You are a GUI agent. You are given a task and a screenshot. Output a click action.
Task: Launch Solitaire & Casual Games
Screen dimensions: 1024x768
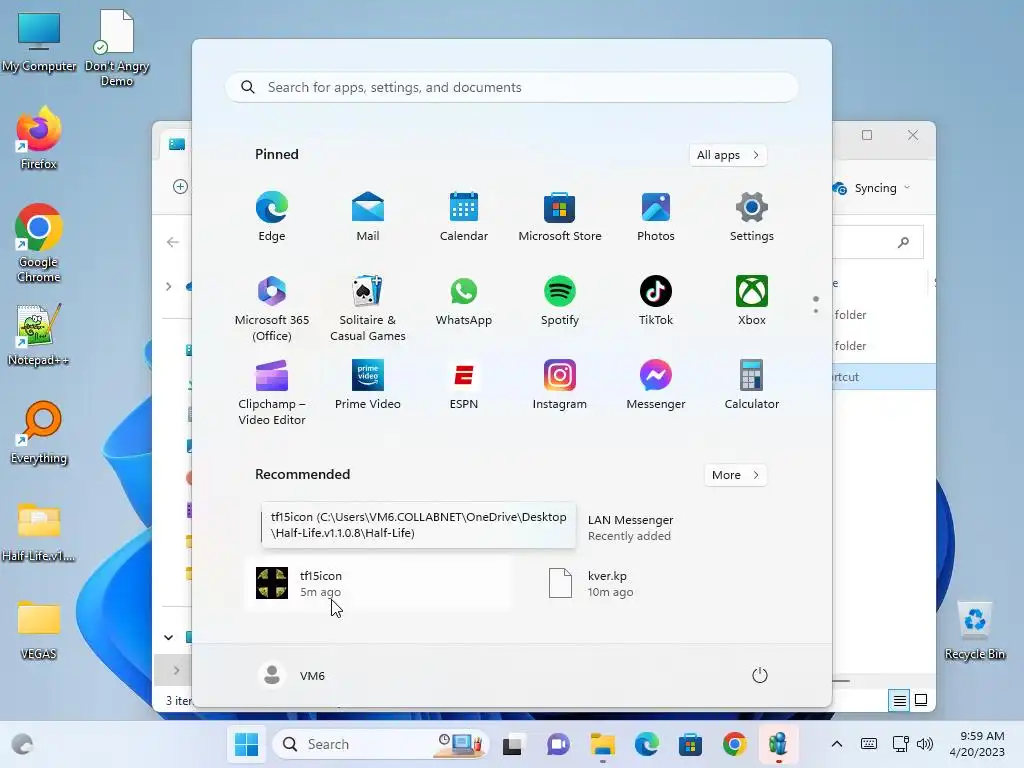pyautogui.click(x=368, y=308)
